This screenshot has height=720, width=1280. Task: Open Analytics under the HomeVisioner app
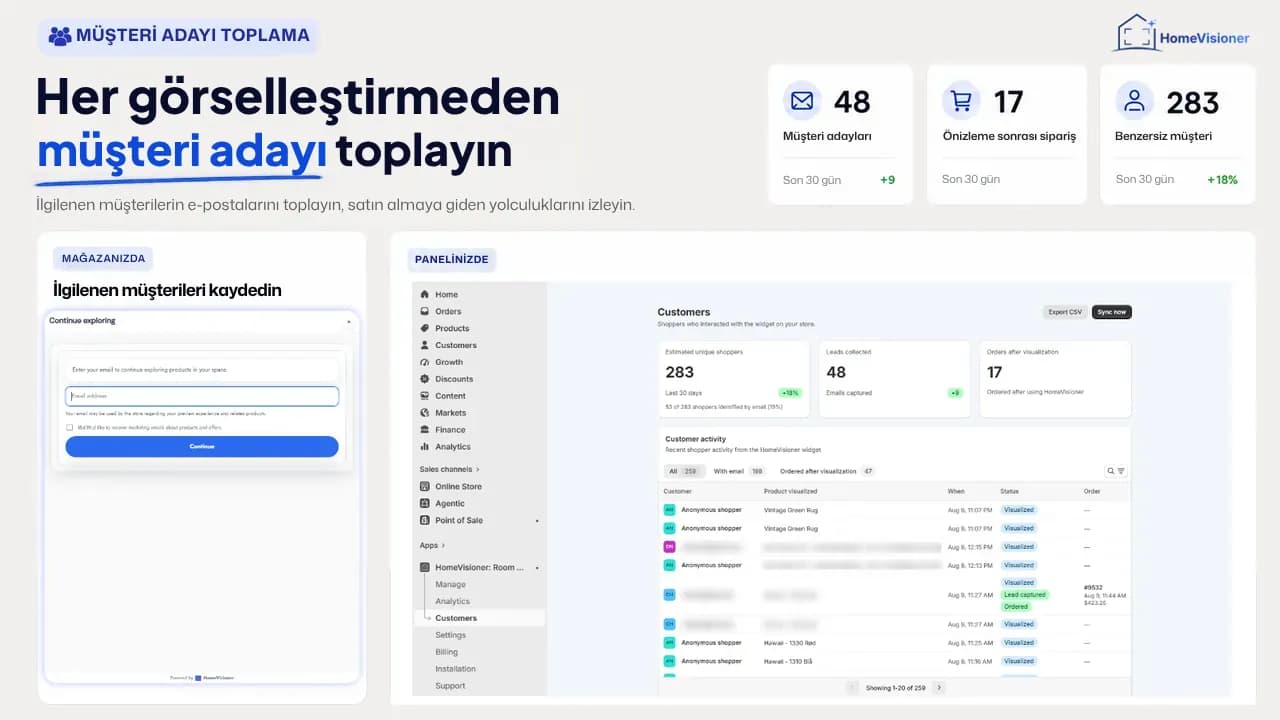pyautogui.click(x=452, y=601)
